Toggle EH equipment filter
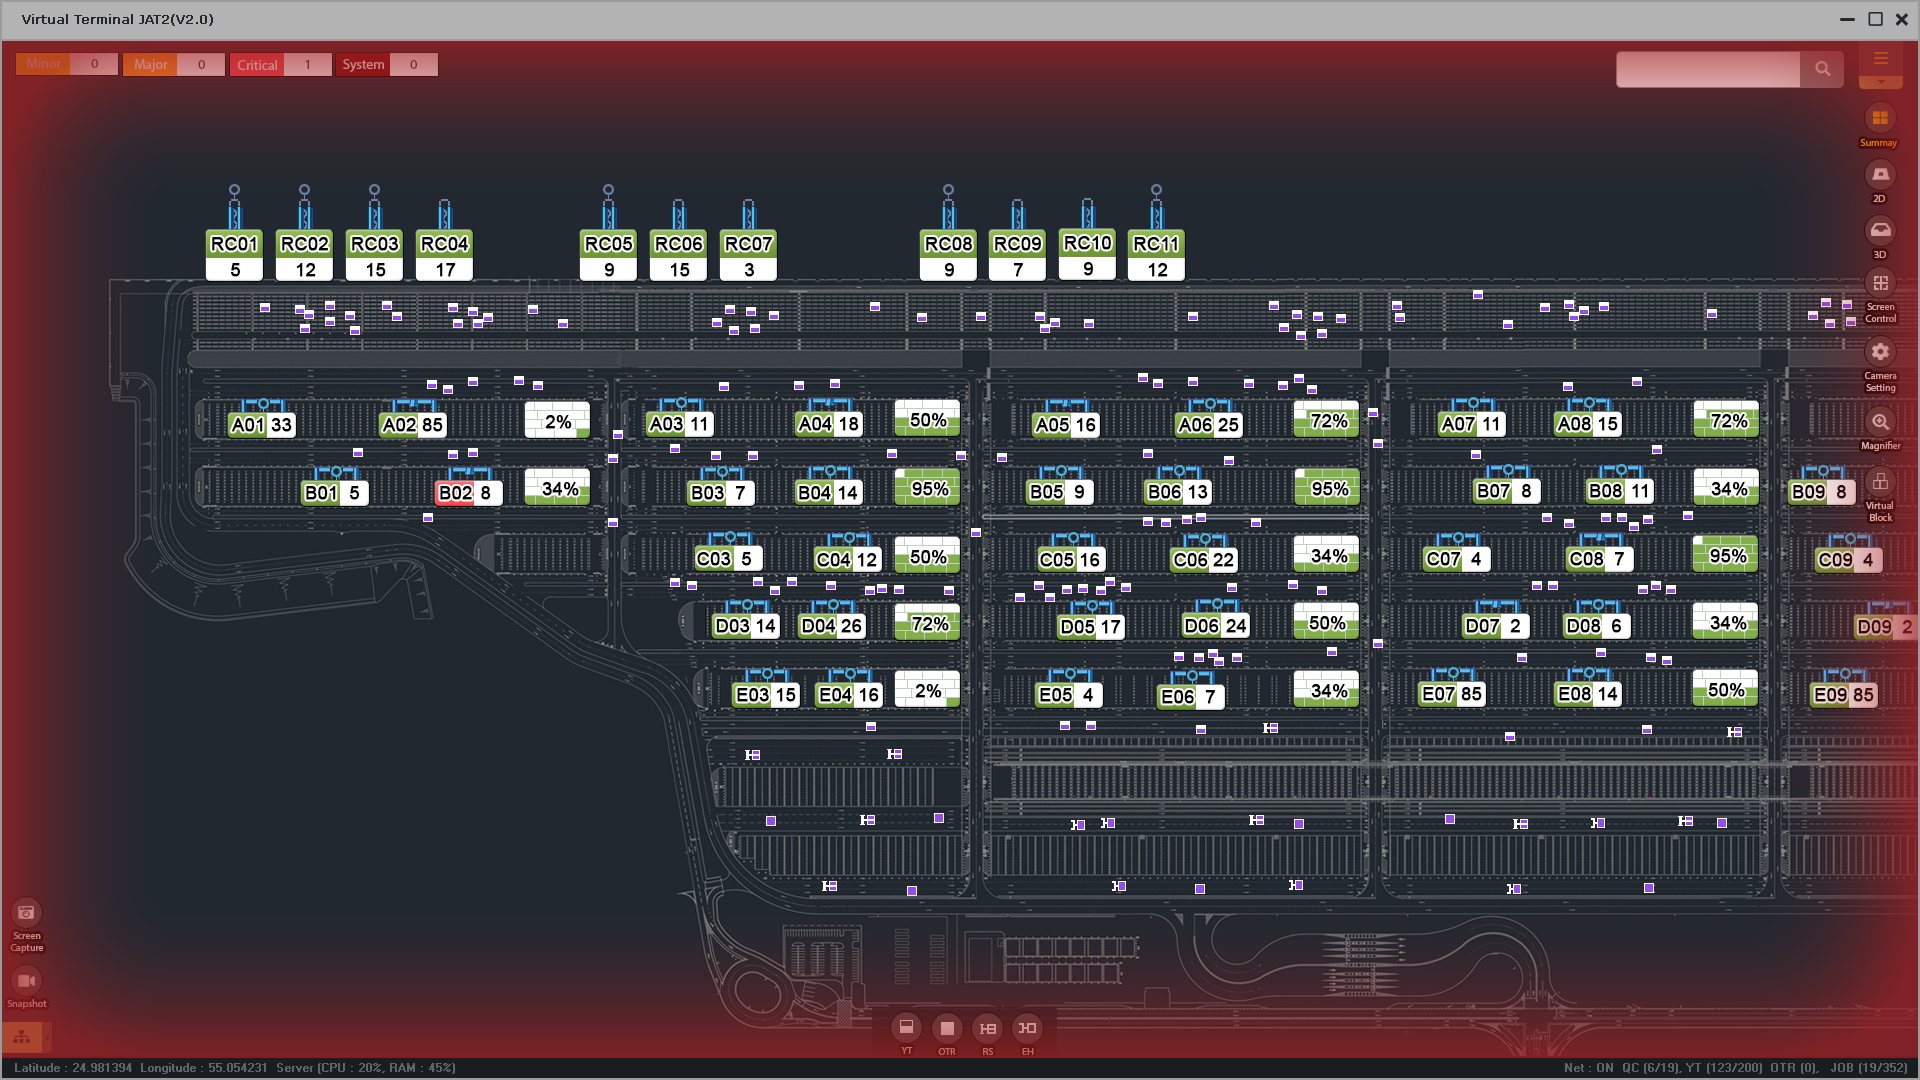The height and width of the screenshot is (1080, 1920). [x=1027, y=1028]
